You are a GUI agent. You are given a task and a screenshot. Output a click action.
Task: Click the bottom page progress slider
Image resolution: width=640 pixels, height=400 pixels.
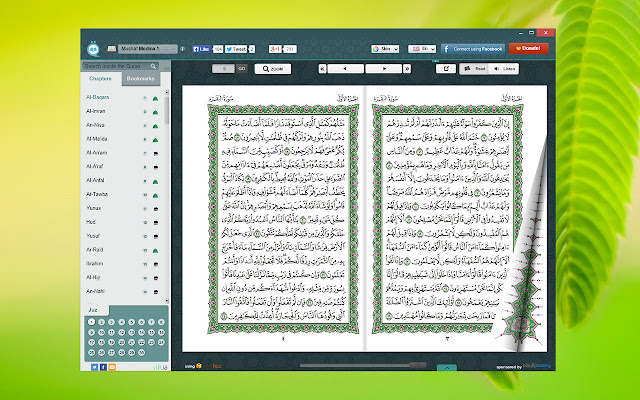tap(363, 365)
